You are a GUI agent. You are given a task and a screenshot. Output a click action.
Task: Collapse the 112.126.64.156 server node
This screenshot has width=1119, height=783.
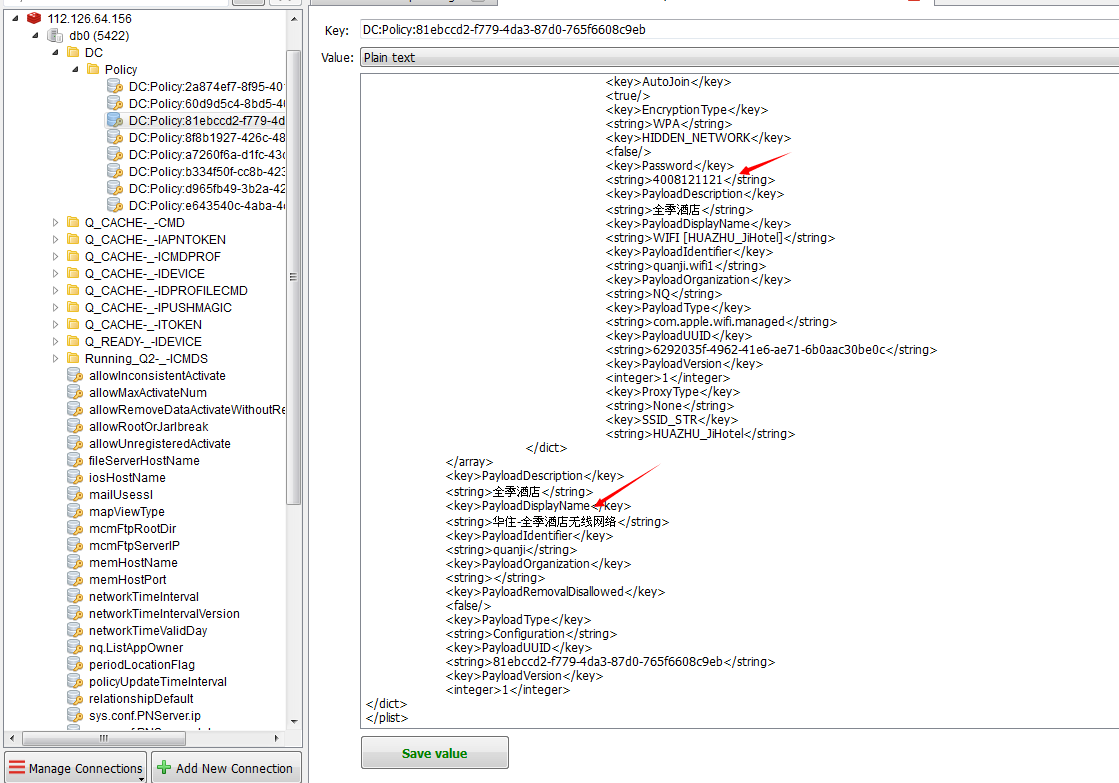pos(15,18)
